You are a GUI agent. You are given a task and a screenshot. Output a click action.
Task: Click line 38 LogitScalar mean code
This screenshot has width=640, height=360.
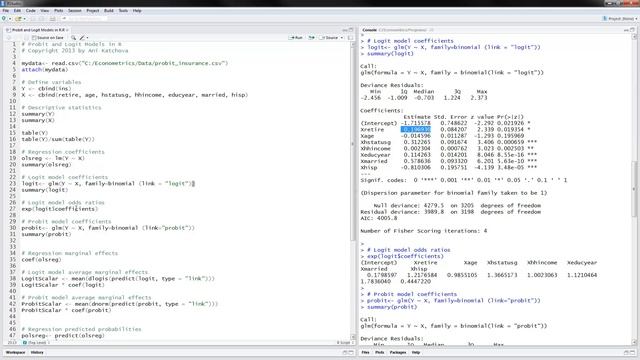point(118,278)
